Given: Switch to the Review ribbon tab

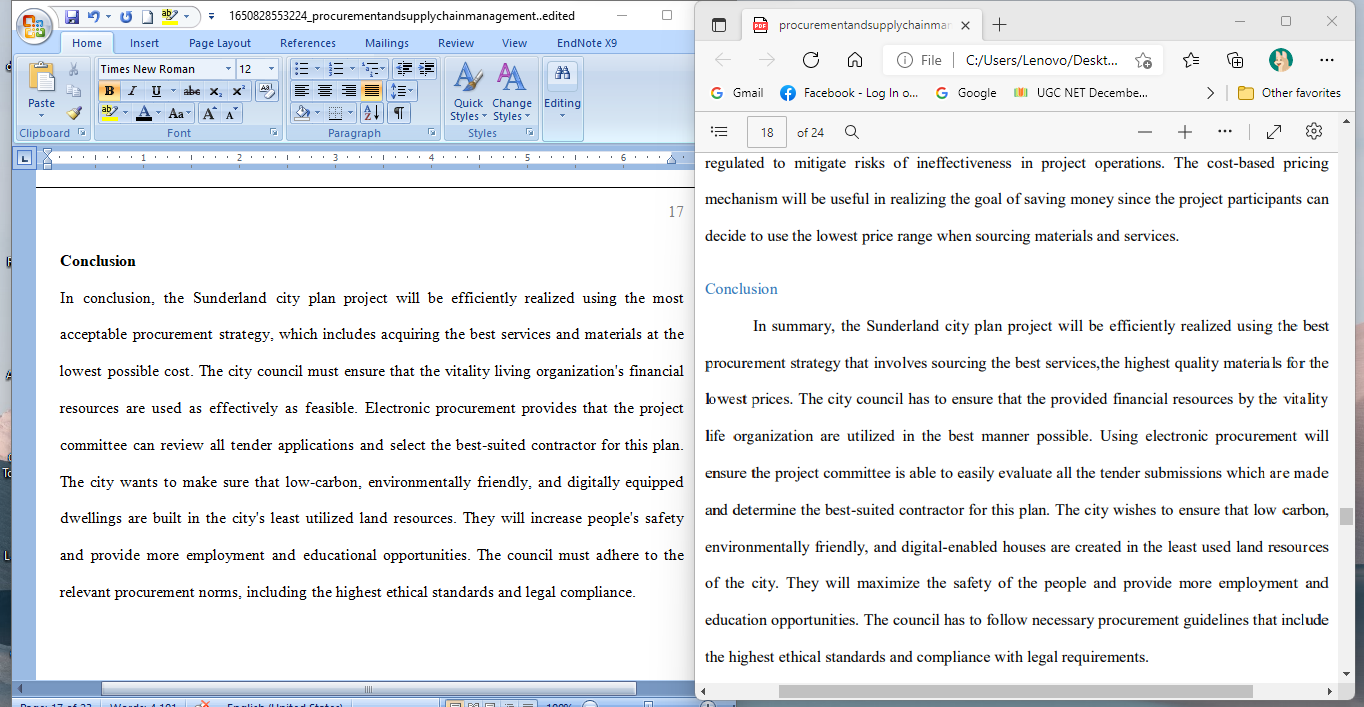Looking at the screenshot, I should pyautogui.click(x=456, y=43).
